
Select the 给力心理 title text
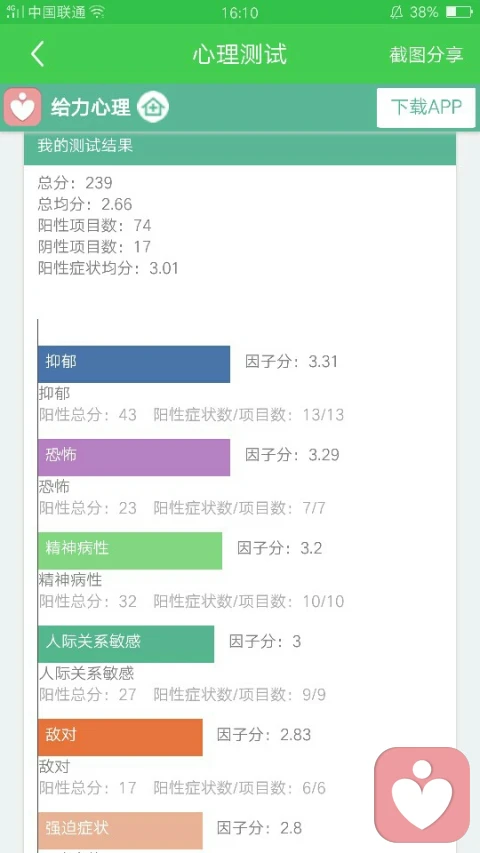click(x=91, y=107)
